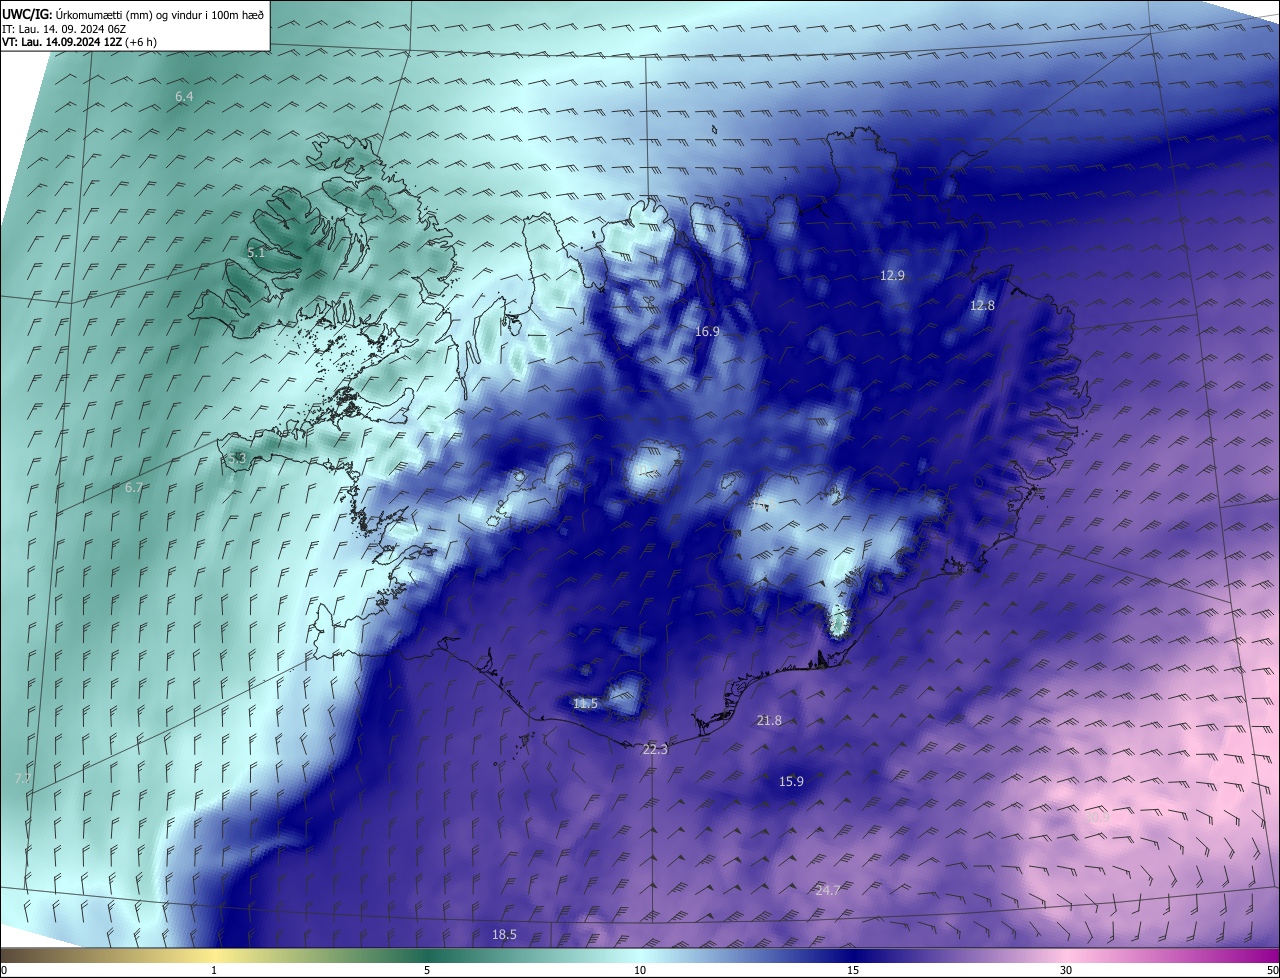Click the 22.3 value label on the south coast
The image size is (1280, 978).
coord(654,749)
